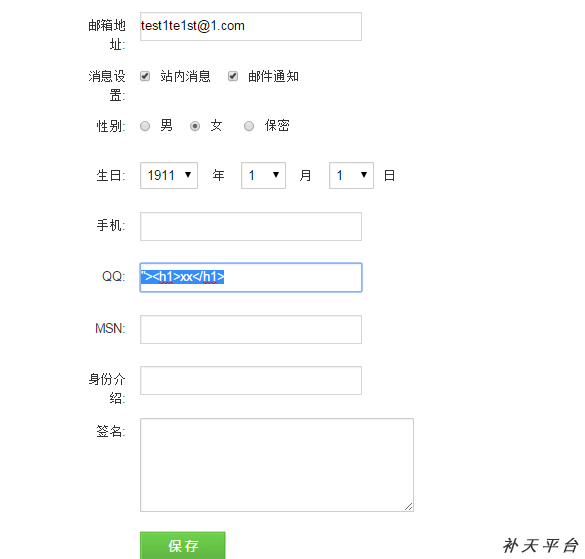Select the 保密 gender radio button
The height and width of the screenshot is (559, 585).
coord(249,126)
